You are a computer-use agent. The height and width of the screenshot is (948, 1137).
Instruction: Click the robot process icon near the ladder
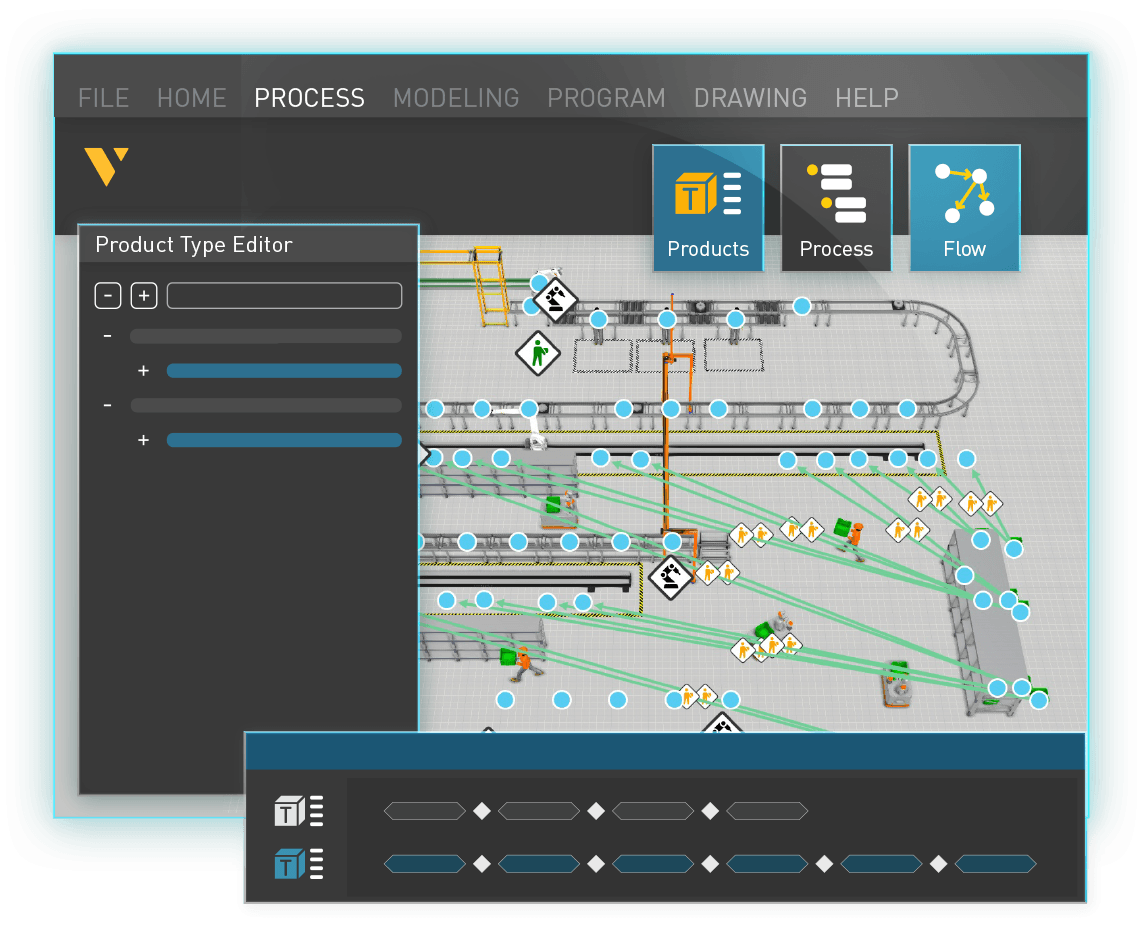click(x=555, y=300)
